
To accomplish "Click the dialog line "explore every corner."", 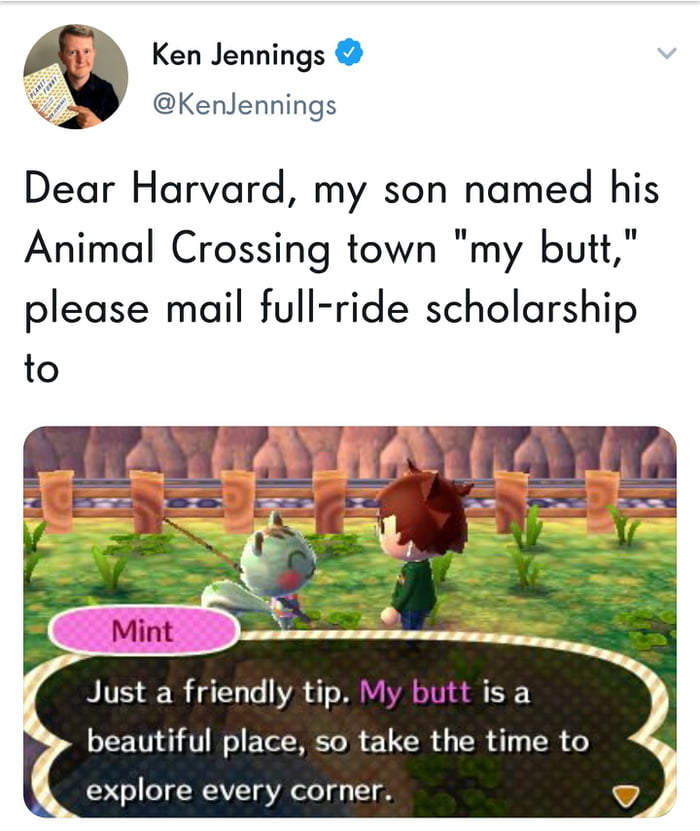I will coord(235,792).
